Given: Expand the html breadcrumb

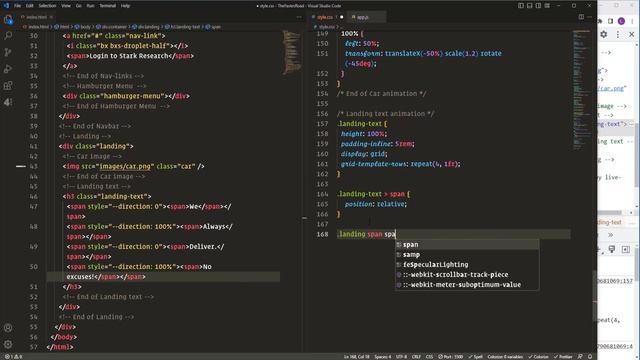Looking at the screenshot, I should coord(62,27).
